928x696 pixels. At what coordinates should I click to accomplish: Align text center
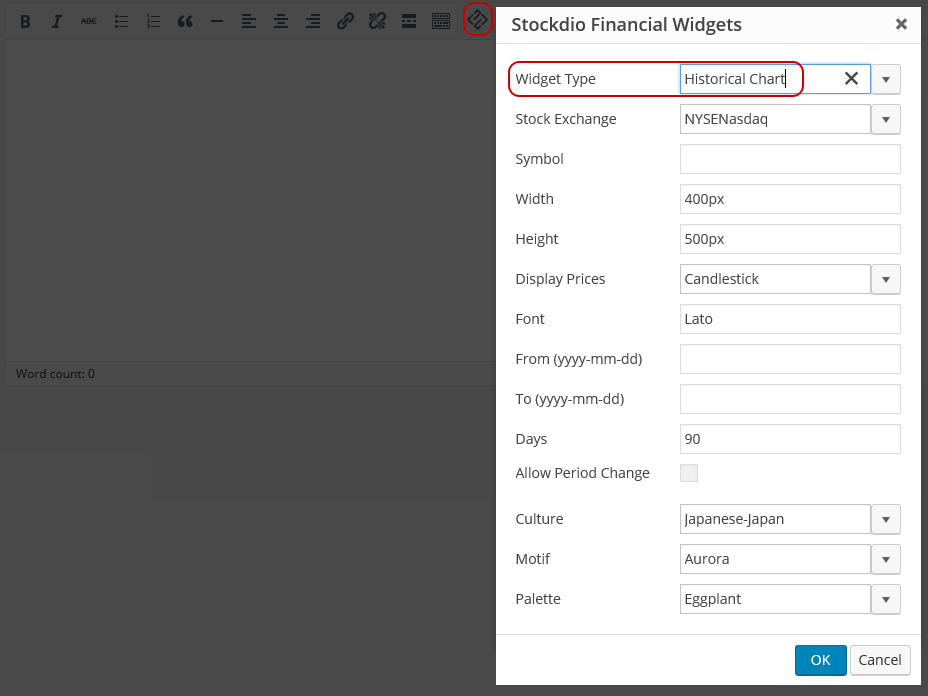point(281,22)
